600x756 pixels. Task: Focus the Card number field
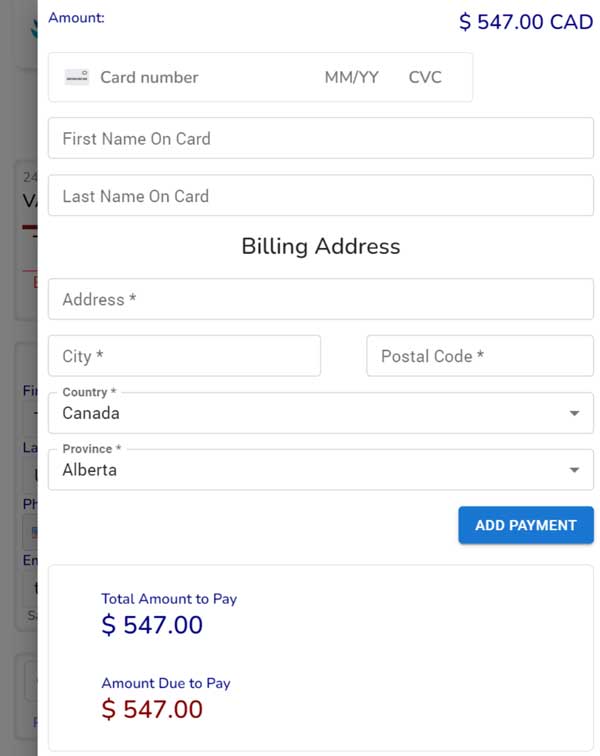coord(203,77)
